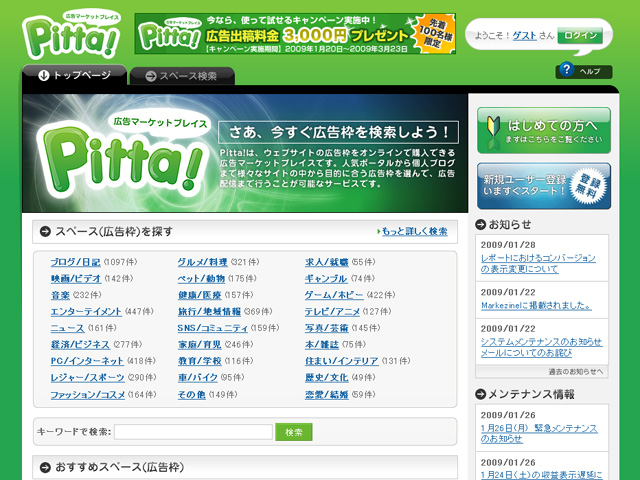Click the green 検索 button
The image size is (640, 480).
pyautogui.click(x=294, y=432)
